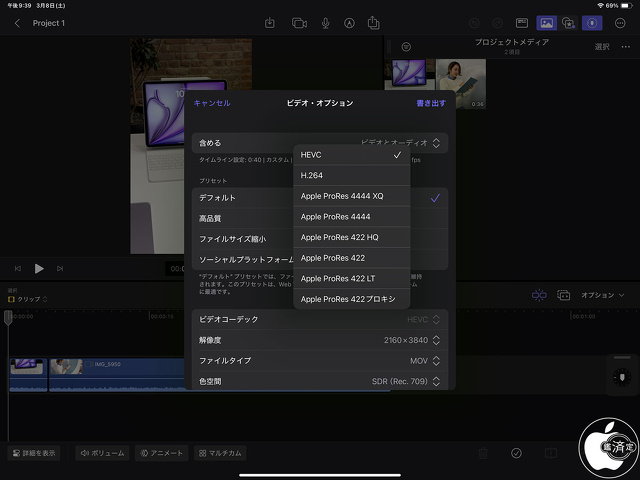Choose Apple ProRes 422 LT
This screenshot has height=480, width=640.
[x=351, y=279]
